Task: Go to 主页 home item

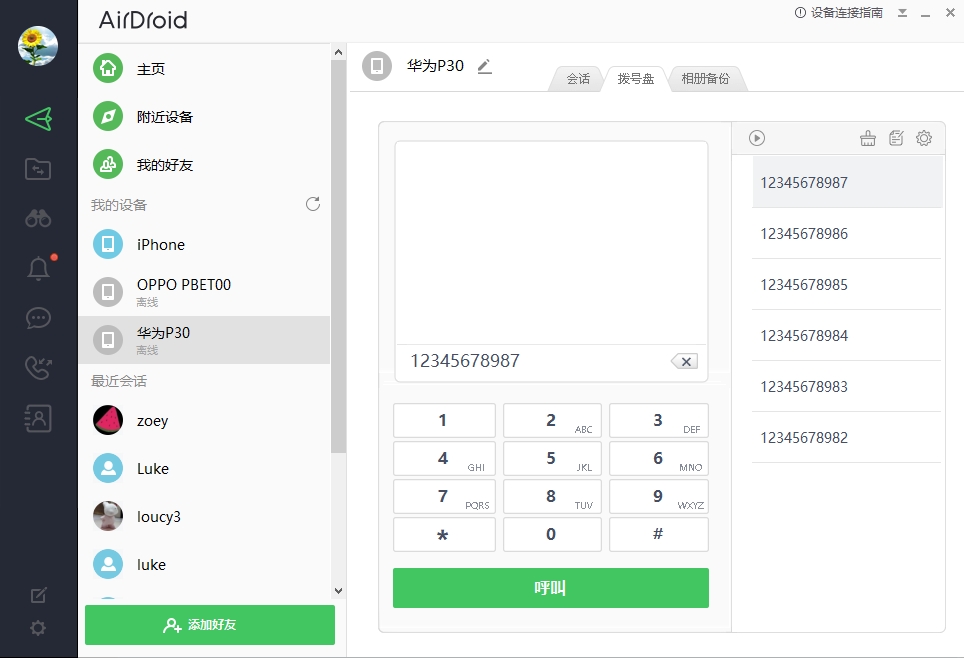Action: (x=204, y=68)
